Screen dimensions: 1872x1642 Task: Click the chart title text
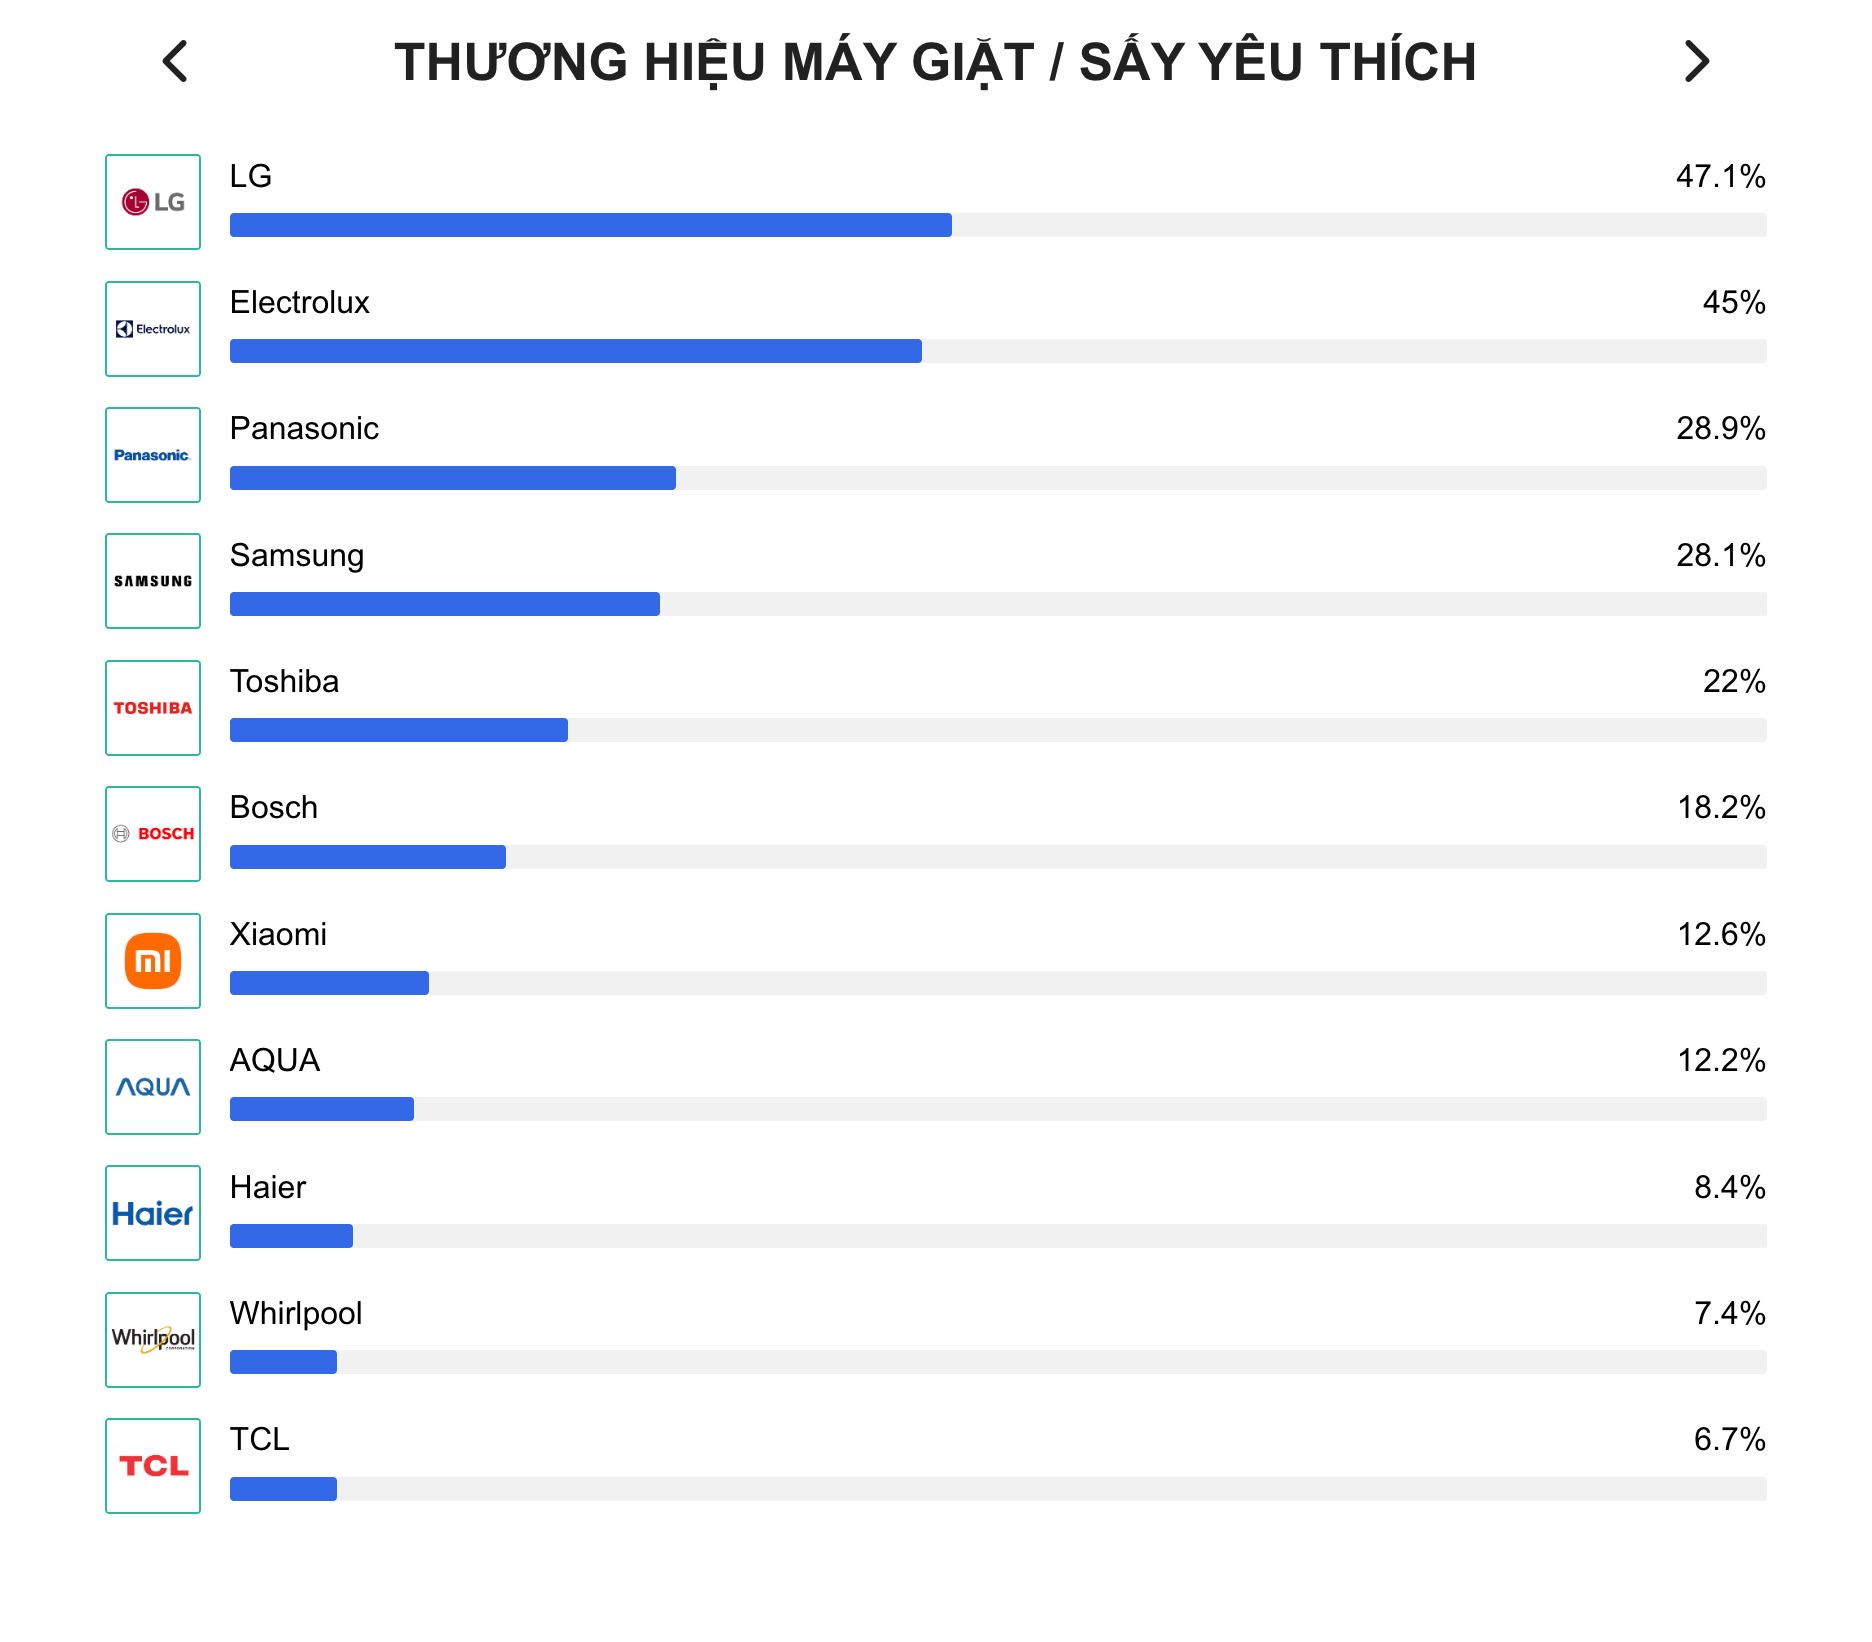(935, 62)
